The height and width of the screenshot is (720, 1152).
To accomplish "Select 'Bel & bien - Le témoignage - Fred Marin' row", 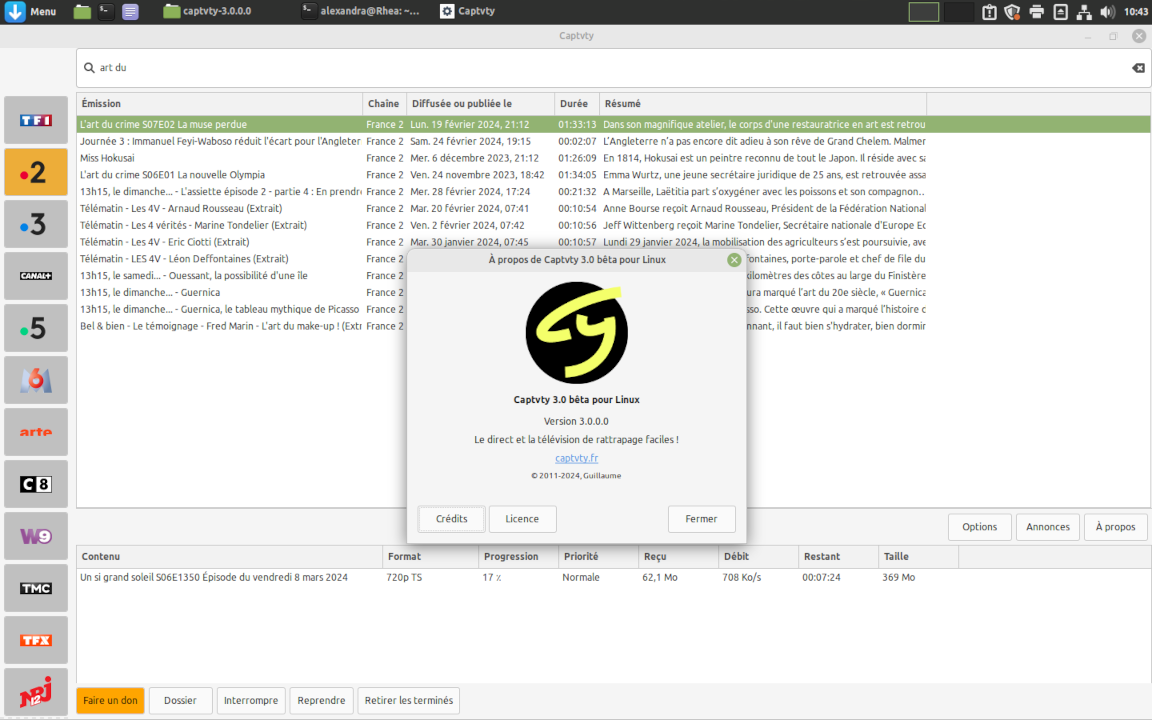I will (x=241, y=326).
